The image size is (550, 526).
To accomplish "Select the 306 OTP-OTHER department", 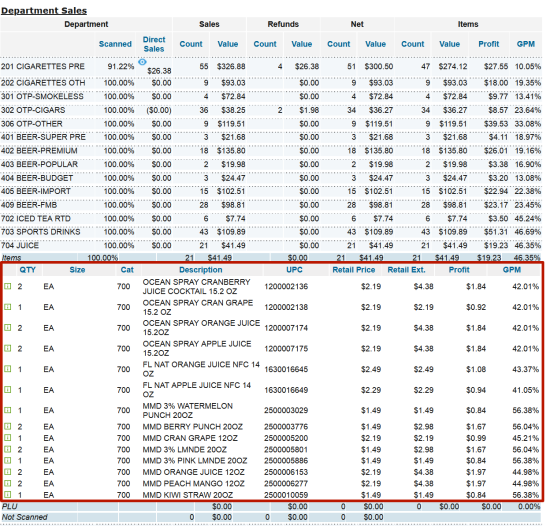I will coord(32,124).
